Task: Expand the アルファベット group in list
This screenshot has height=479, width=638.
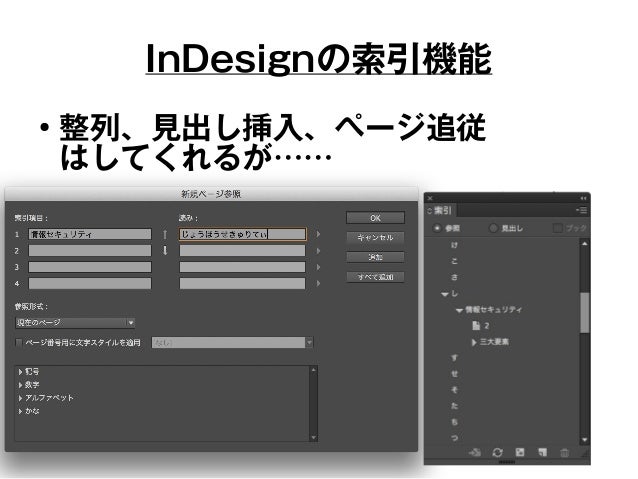Action: coord(20,398)
